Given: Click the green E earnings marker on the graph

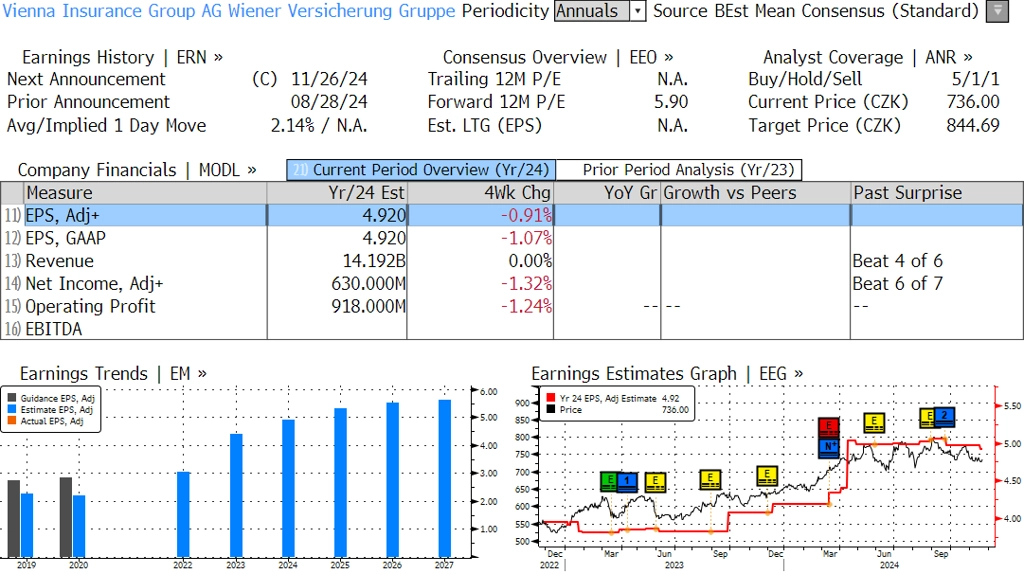Looking at the screenshot, I should tap(608, 482).
